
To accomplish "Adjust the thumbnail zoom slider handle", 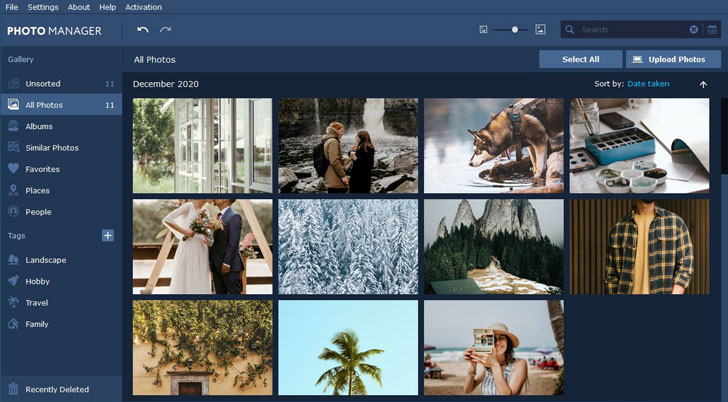I will 514,30.
